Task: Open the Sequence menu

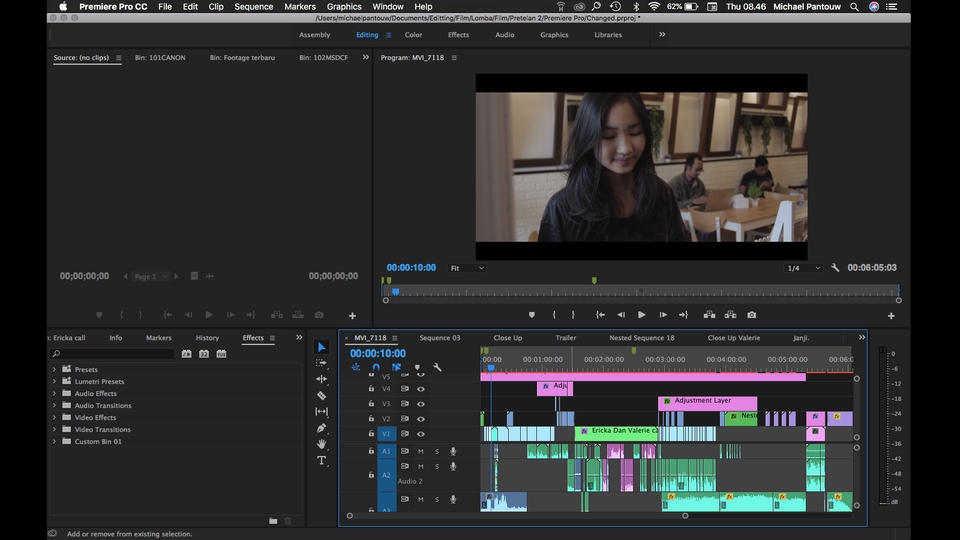Action: tap(253, 7)
